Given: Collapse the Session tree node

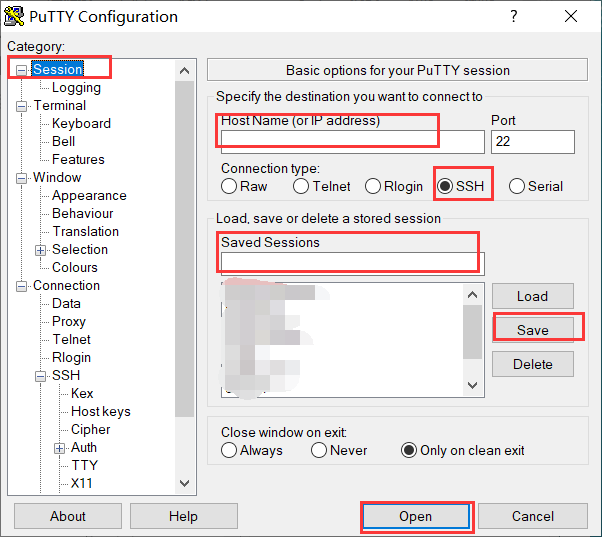Looking at the screenshot, I should (22, 70).
